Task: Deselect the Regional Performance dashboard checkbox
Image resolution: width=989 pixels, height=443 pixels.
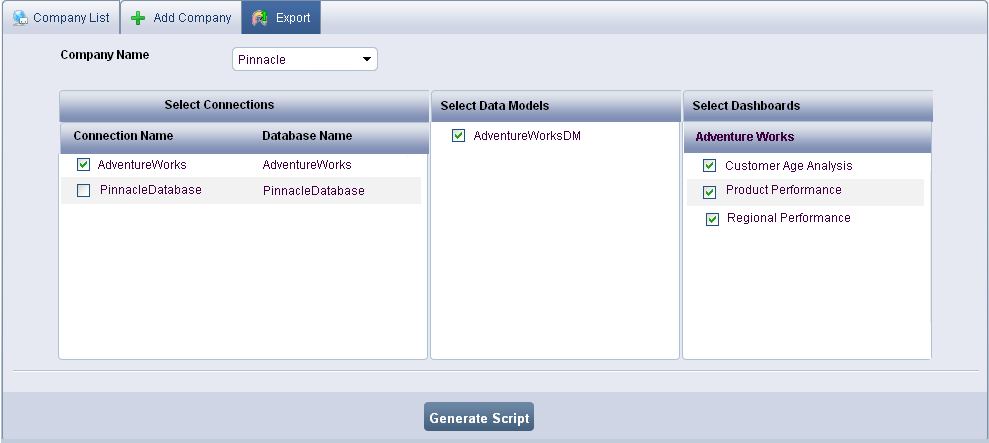Action: click(x=713, y=219)
